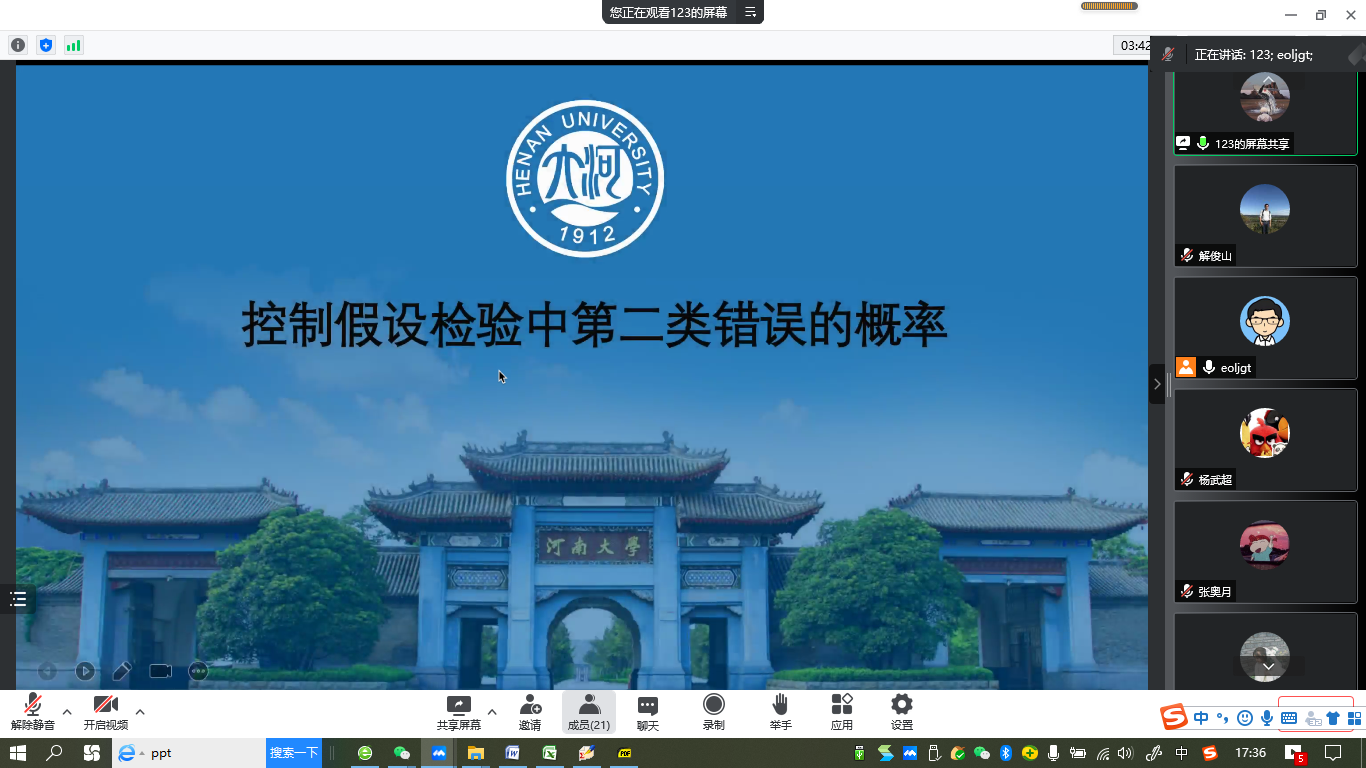Toggle the 成员(21) members panel
Screen dimensions: 1366x768
[589, 712]
